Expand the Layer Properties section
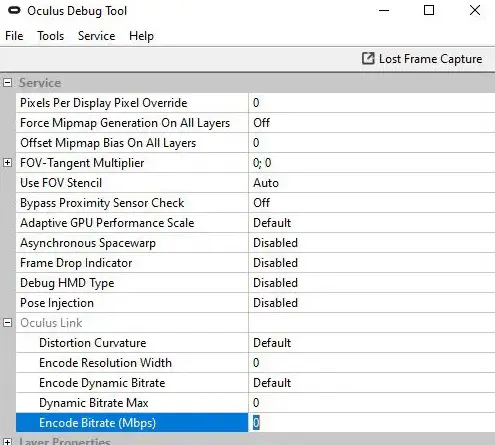 coord(7,442)
